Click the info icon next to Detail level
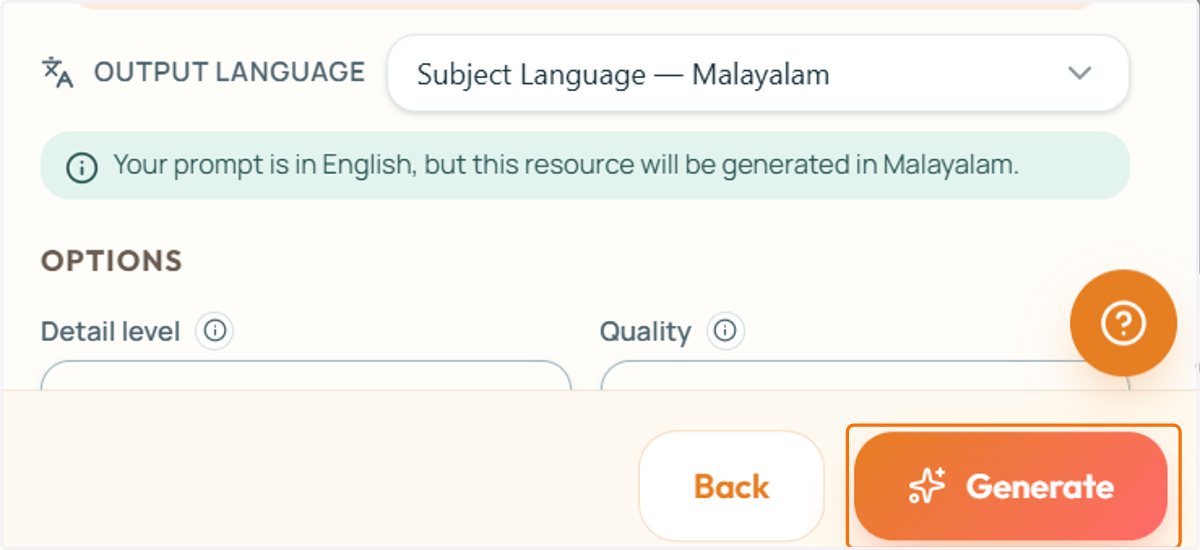Screen dimensions: 1200x550 click(x=214, y=330)
